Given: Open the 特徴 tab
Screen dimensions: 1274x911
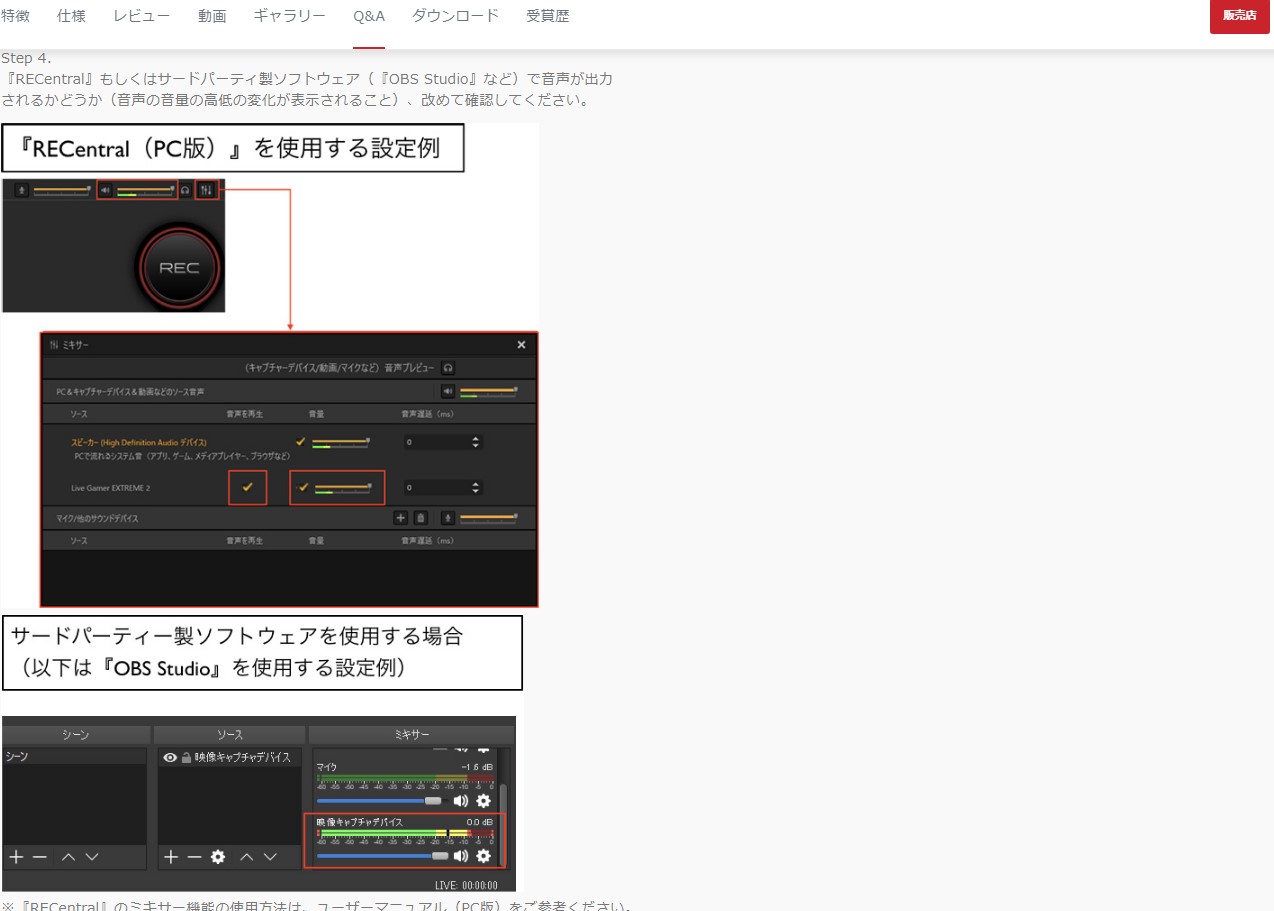Looking at the screenshot, I should [x=15, y=16].
